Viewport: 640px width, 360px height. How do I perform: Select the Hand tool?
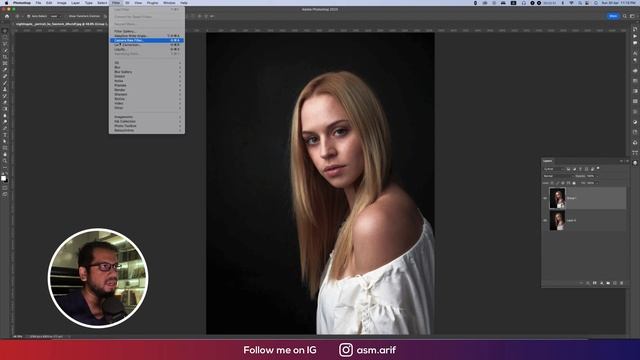click(5, 154)
